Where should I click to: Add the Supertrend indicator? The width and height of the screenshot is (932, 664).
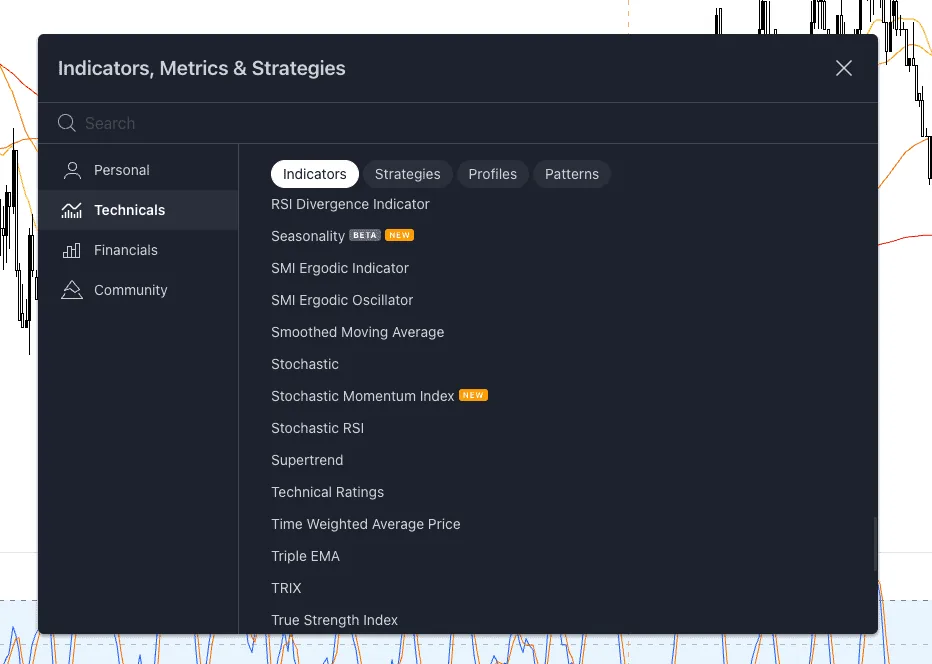click(307, 461)
